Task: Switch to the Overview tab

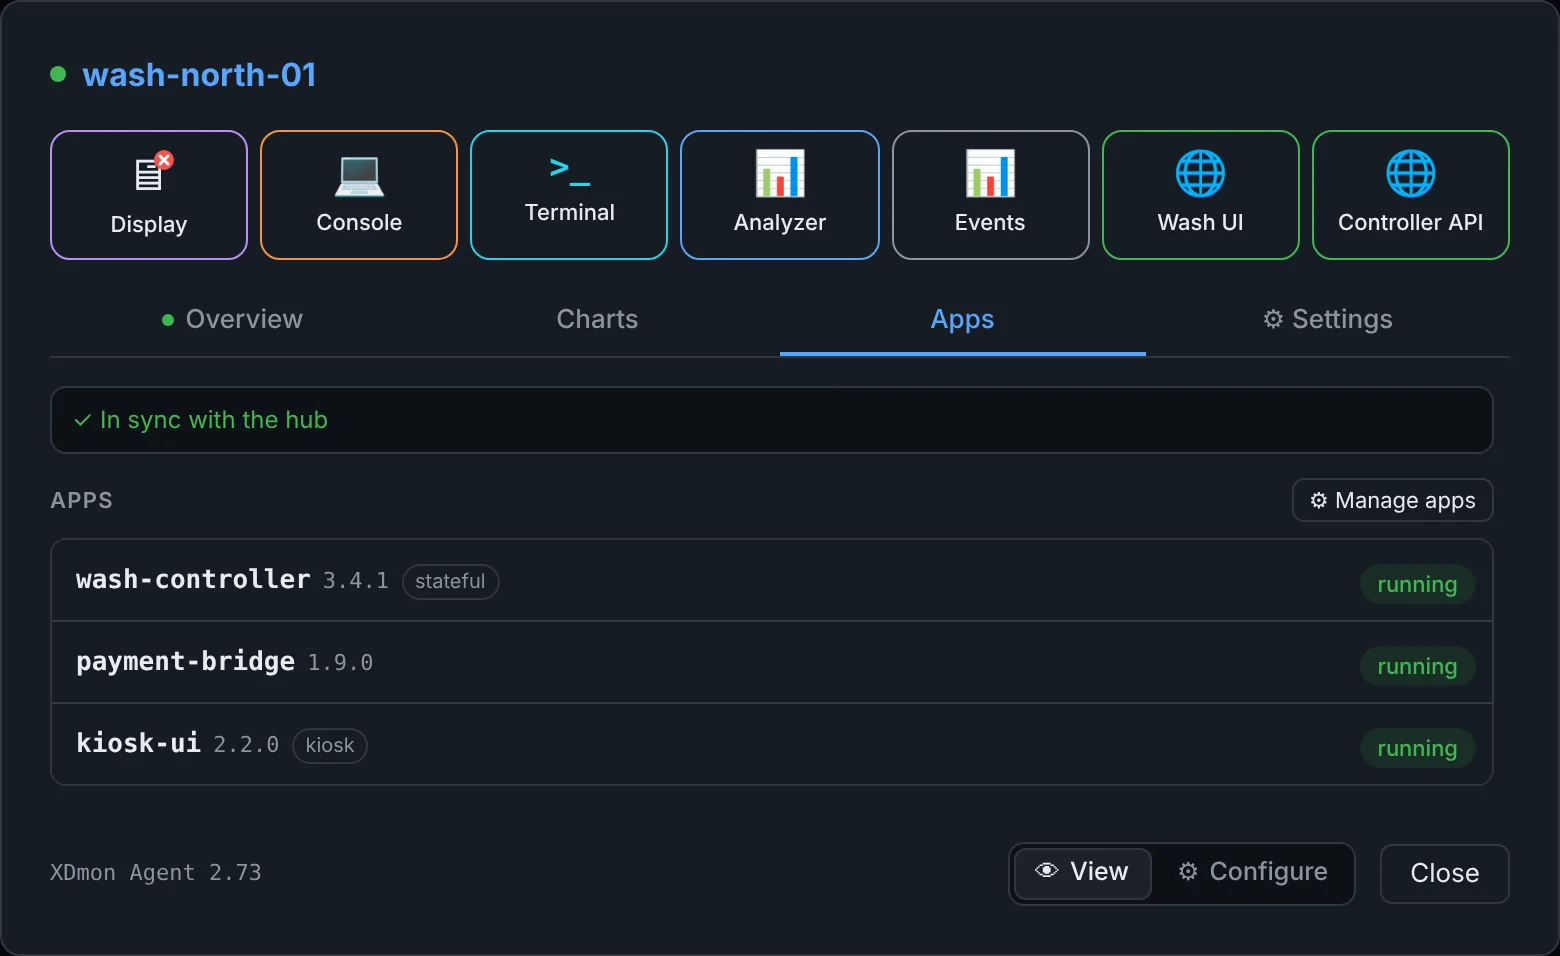Action: [232, 319]
